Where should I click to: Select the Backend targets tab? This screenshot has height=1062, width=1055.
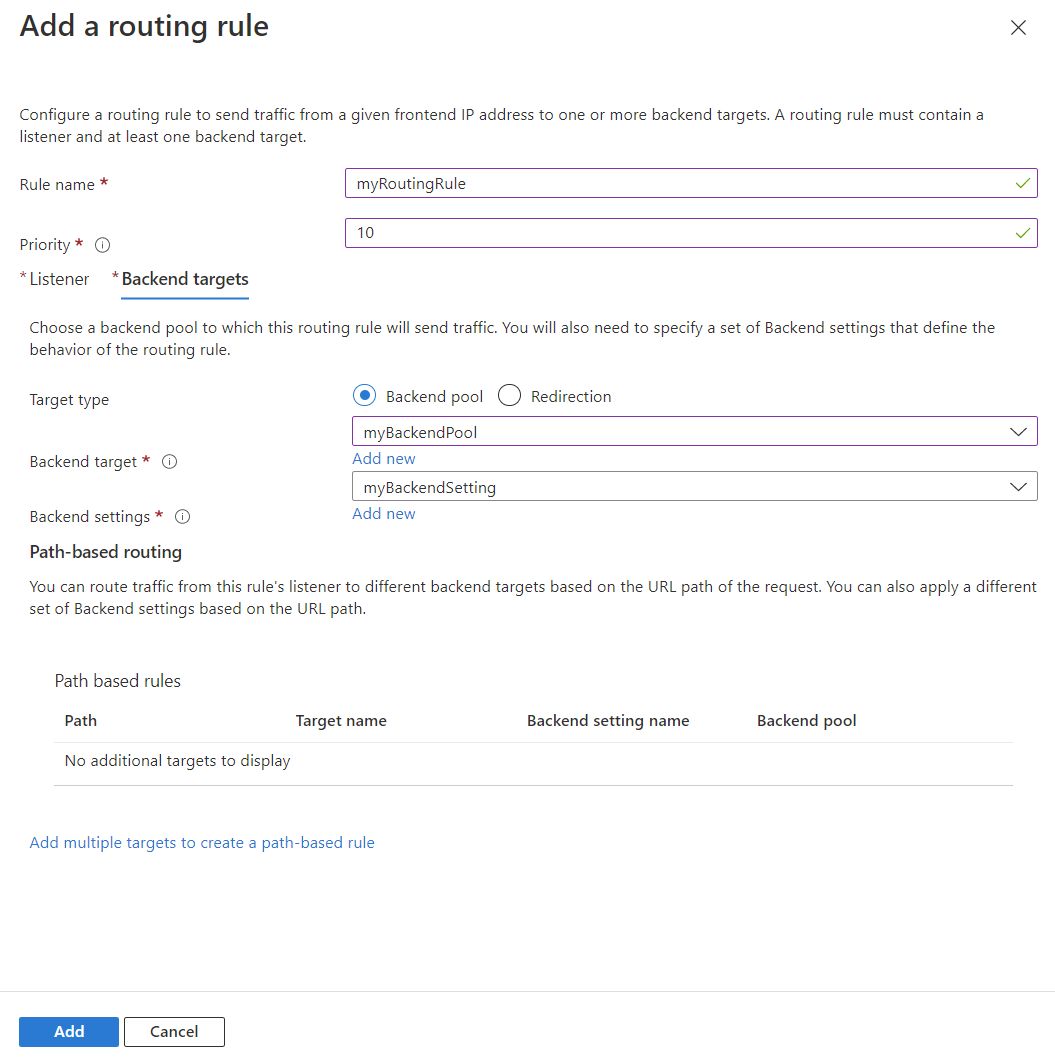coord(185,279)
